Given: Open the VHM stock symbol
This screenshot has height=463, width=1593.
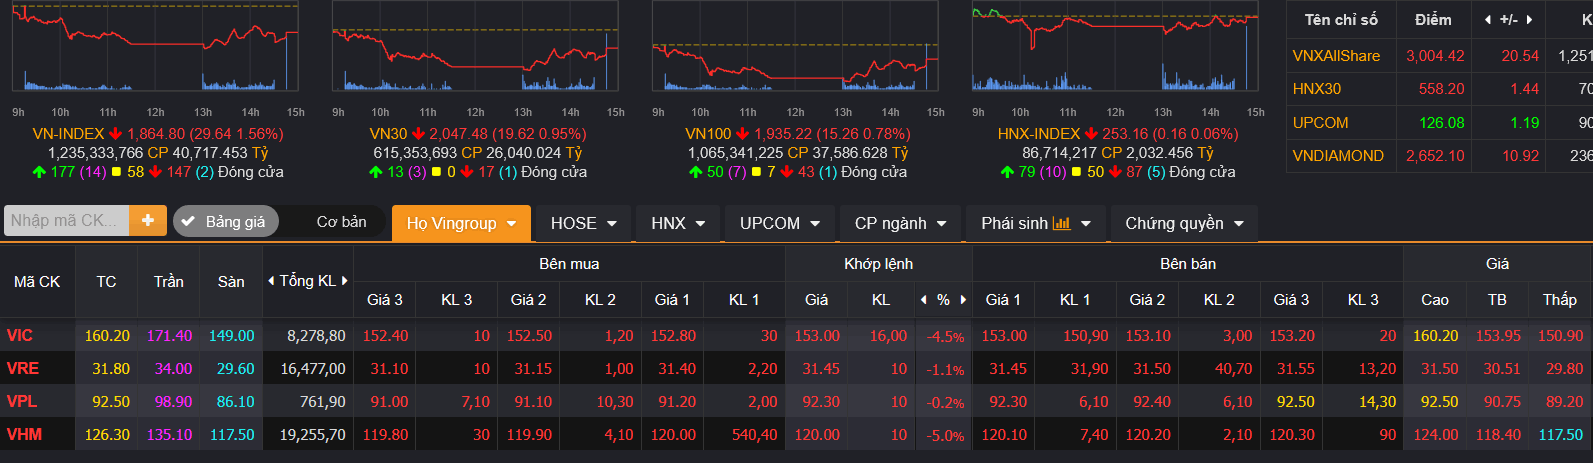Looking at the screenshot, I should [x=24, y=435].
